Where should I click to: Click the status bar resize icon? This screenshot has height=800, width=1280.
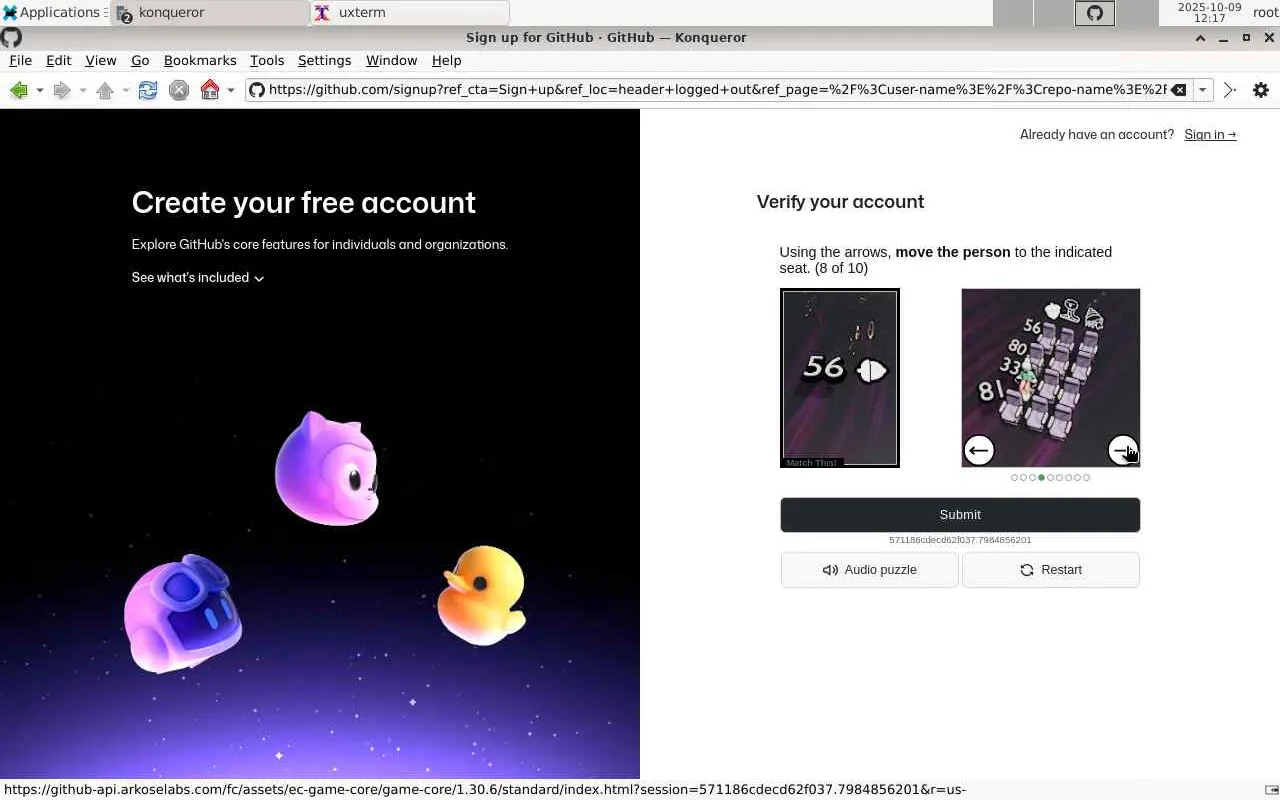(x=1271, y=790)
